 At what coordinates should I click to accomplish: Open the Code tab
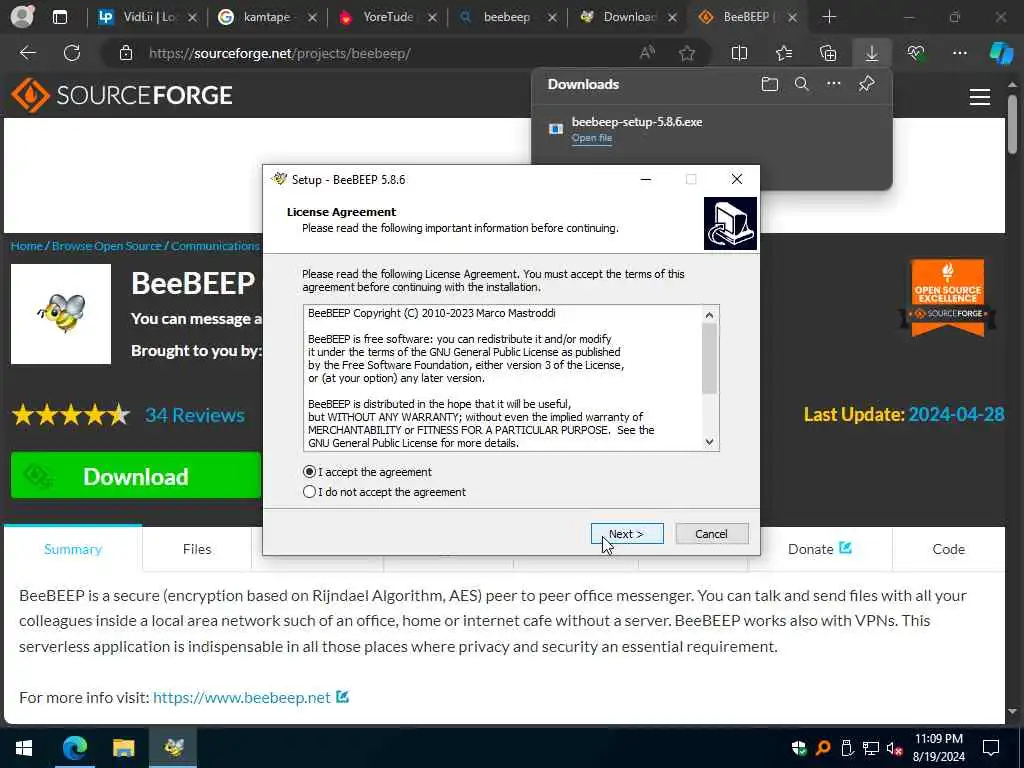tap(948, 549)
